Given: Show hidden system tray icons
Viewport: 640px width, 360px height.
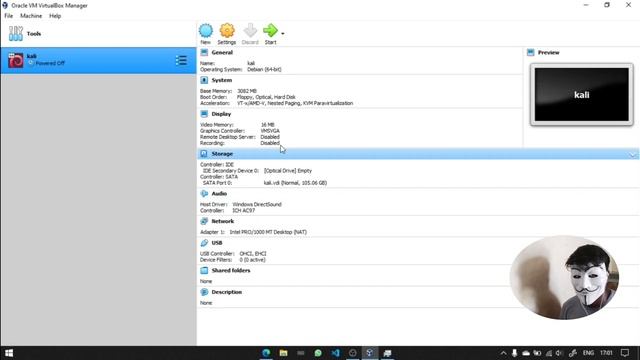Looking at the screenshot, I should 503,353.
